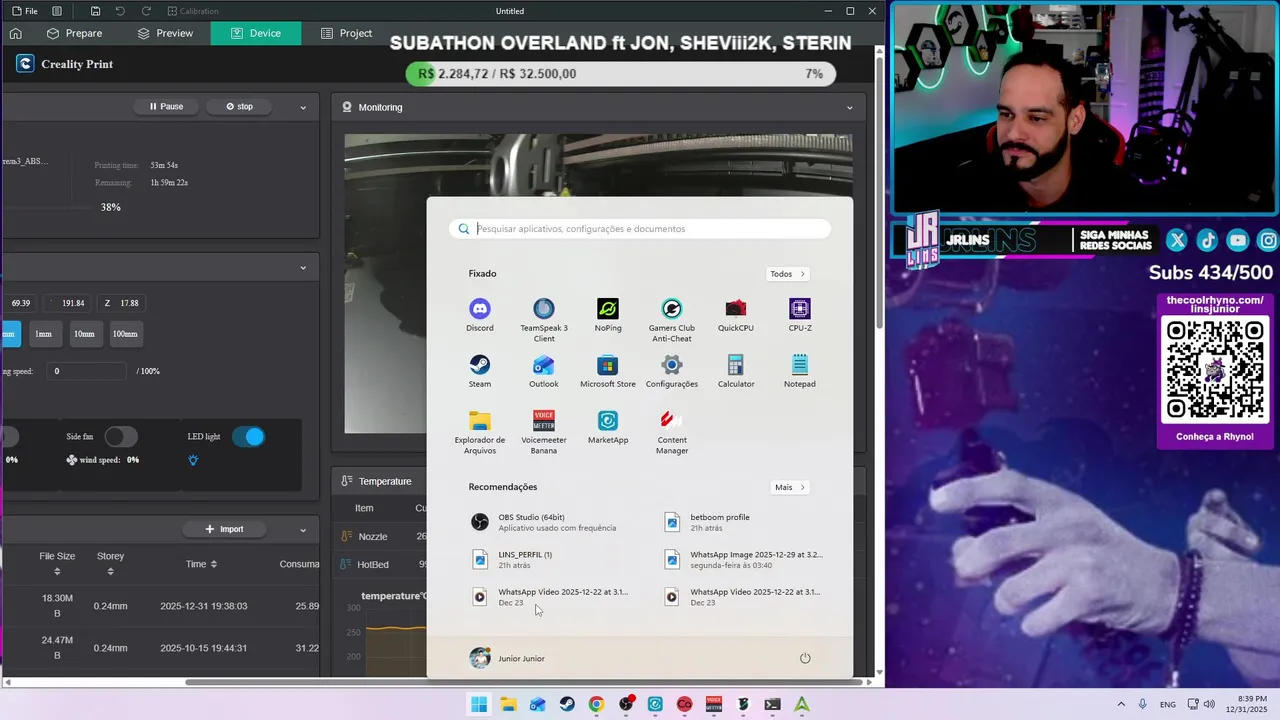
Task: Launch Voicemeeter Banana
Action: click(544, 432)
